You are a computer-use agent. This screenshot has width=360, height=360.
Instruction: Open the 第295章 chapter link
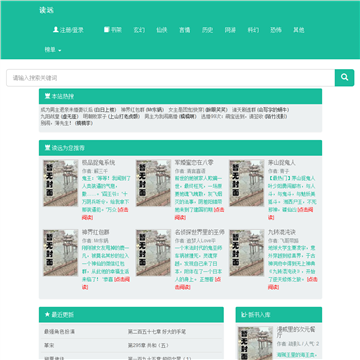point(148,345)
